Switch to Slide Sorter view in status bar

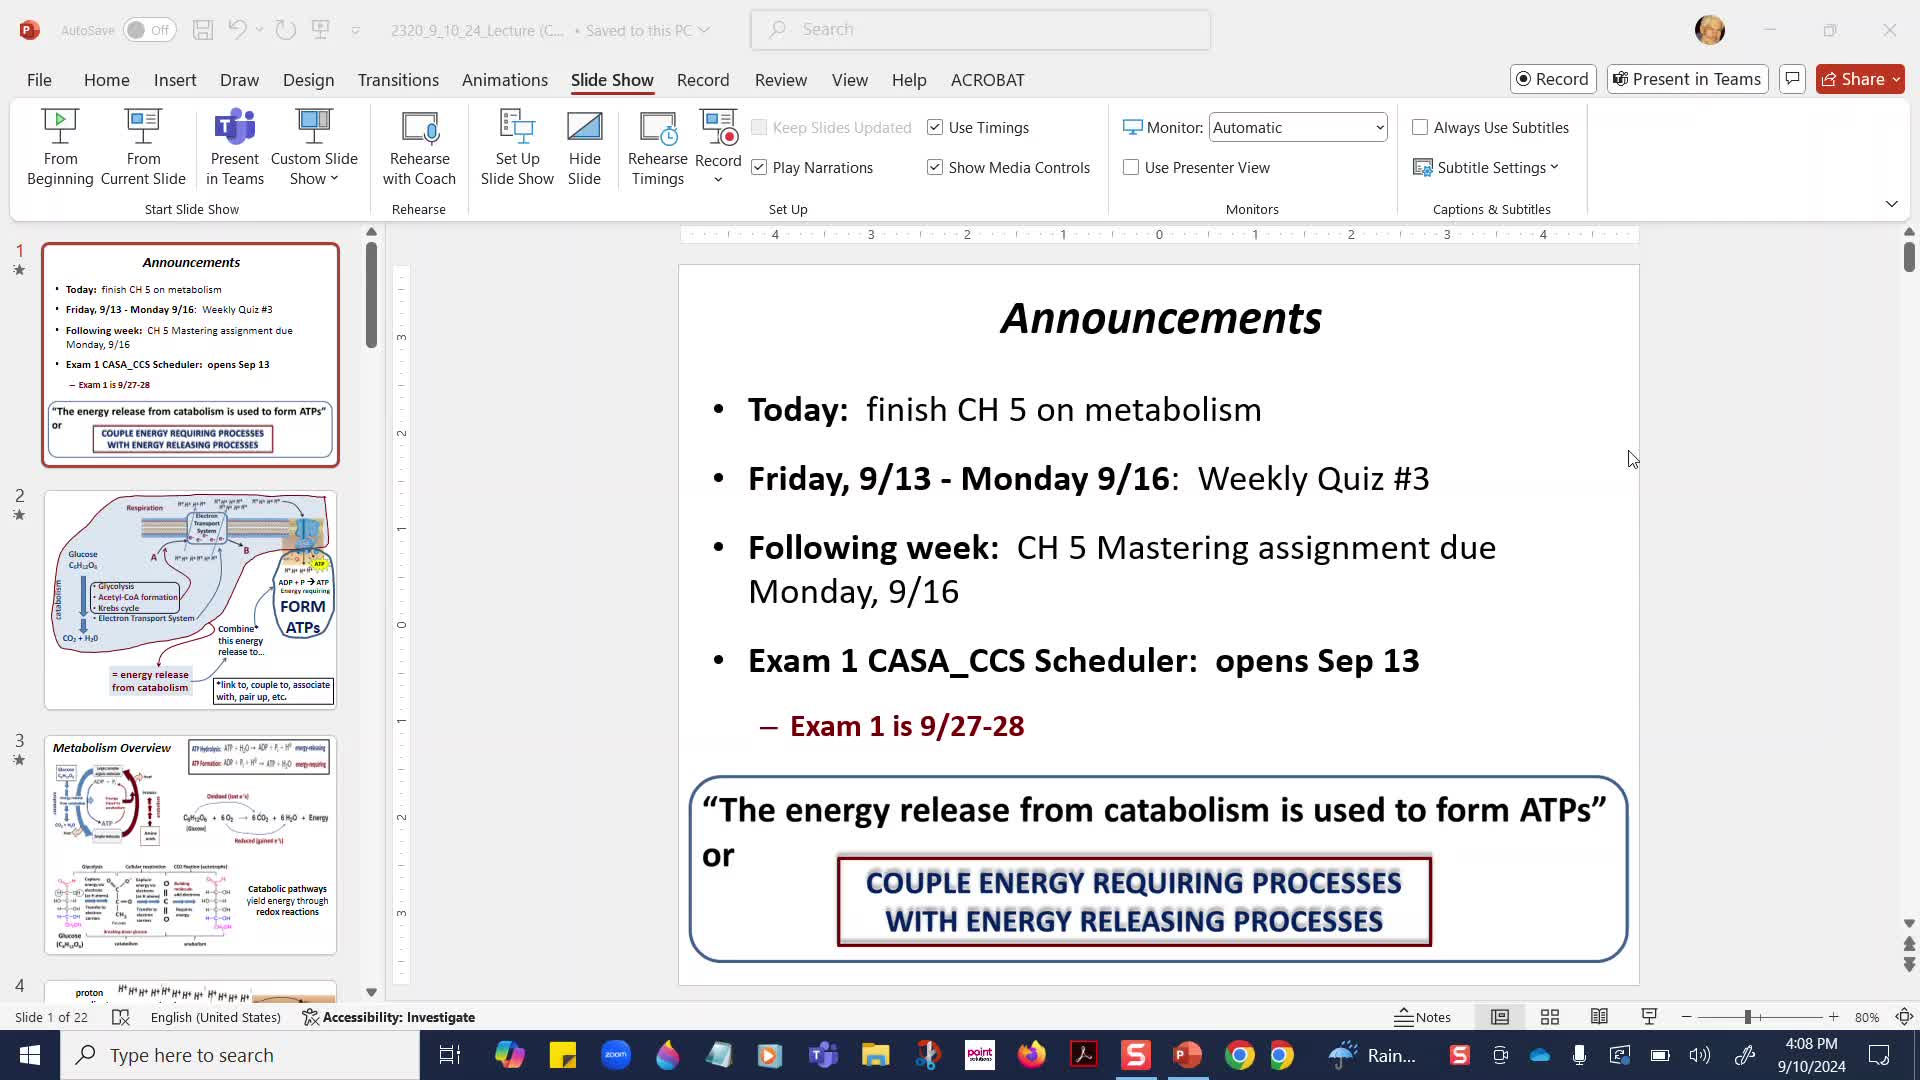pyautogui.click(x=1550, y=1017)
